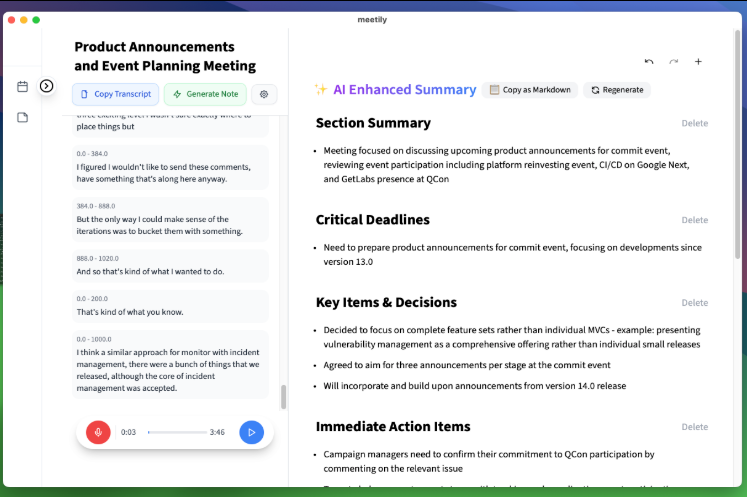Add a new section with plus icon
Viewport: 747px width, 497px height.
coord(698,61)
